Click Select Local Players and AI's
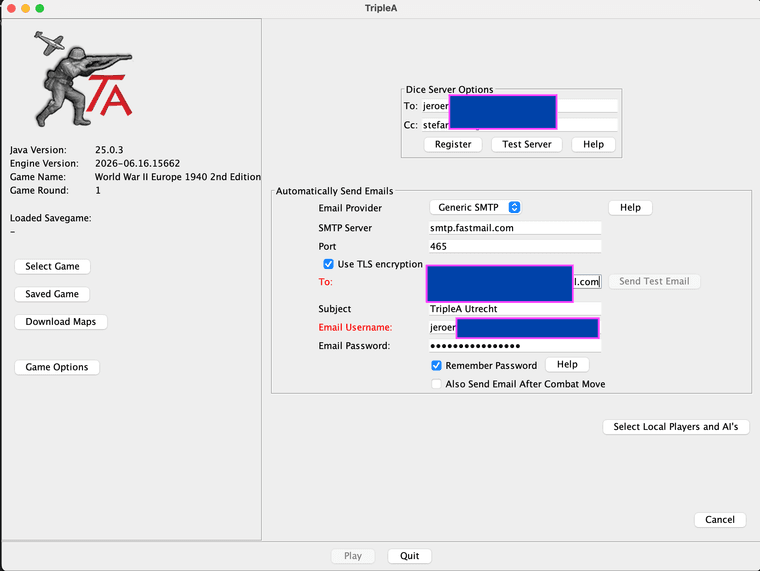 coord(676,427)
